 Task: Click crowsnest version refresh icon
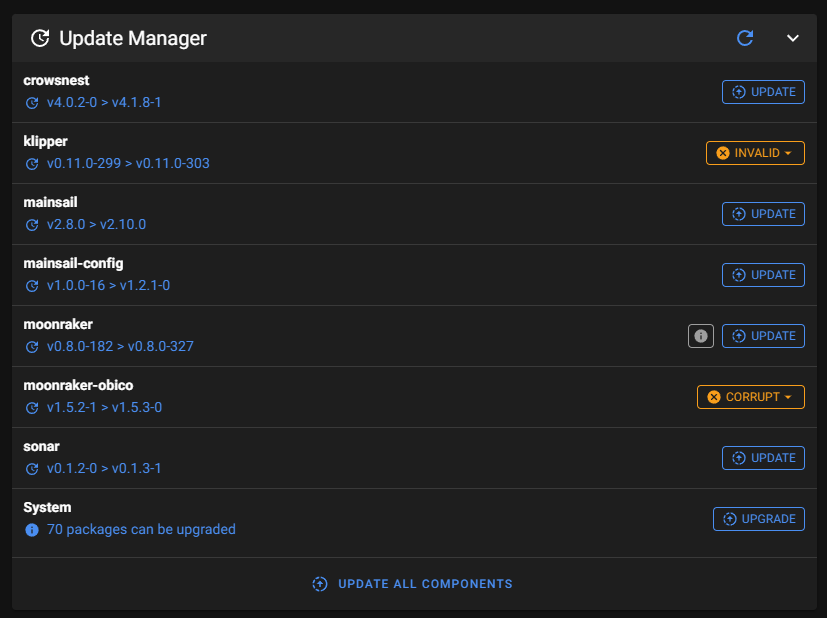click(x=32, y=103)
